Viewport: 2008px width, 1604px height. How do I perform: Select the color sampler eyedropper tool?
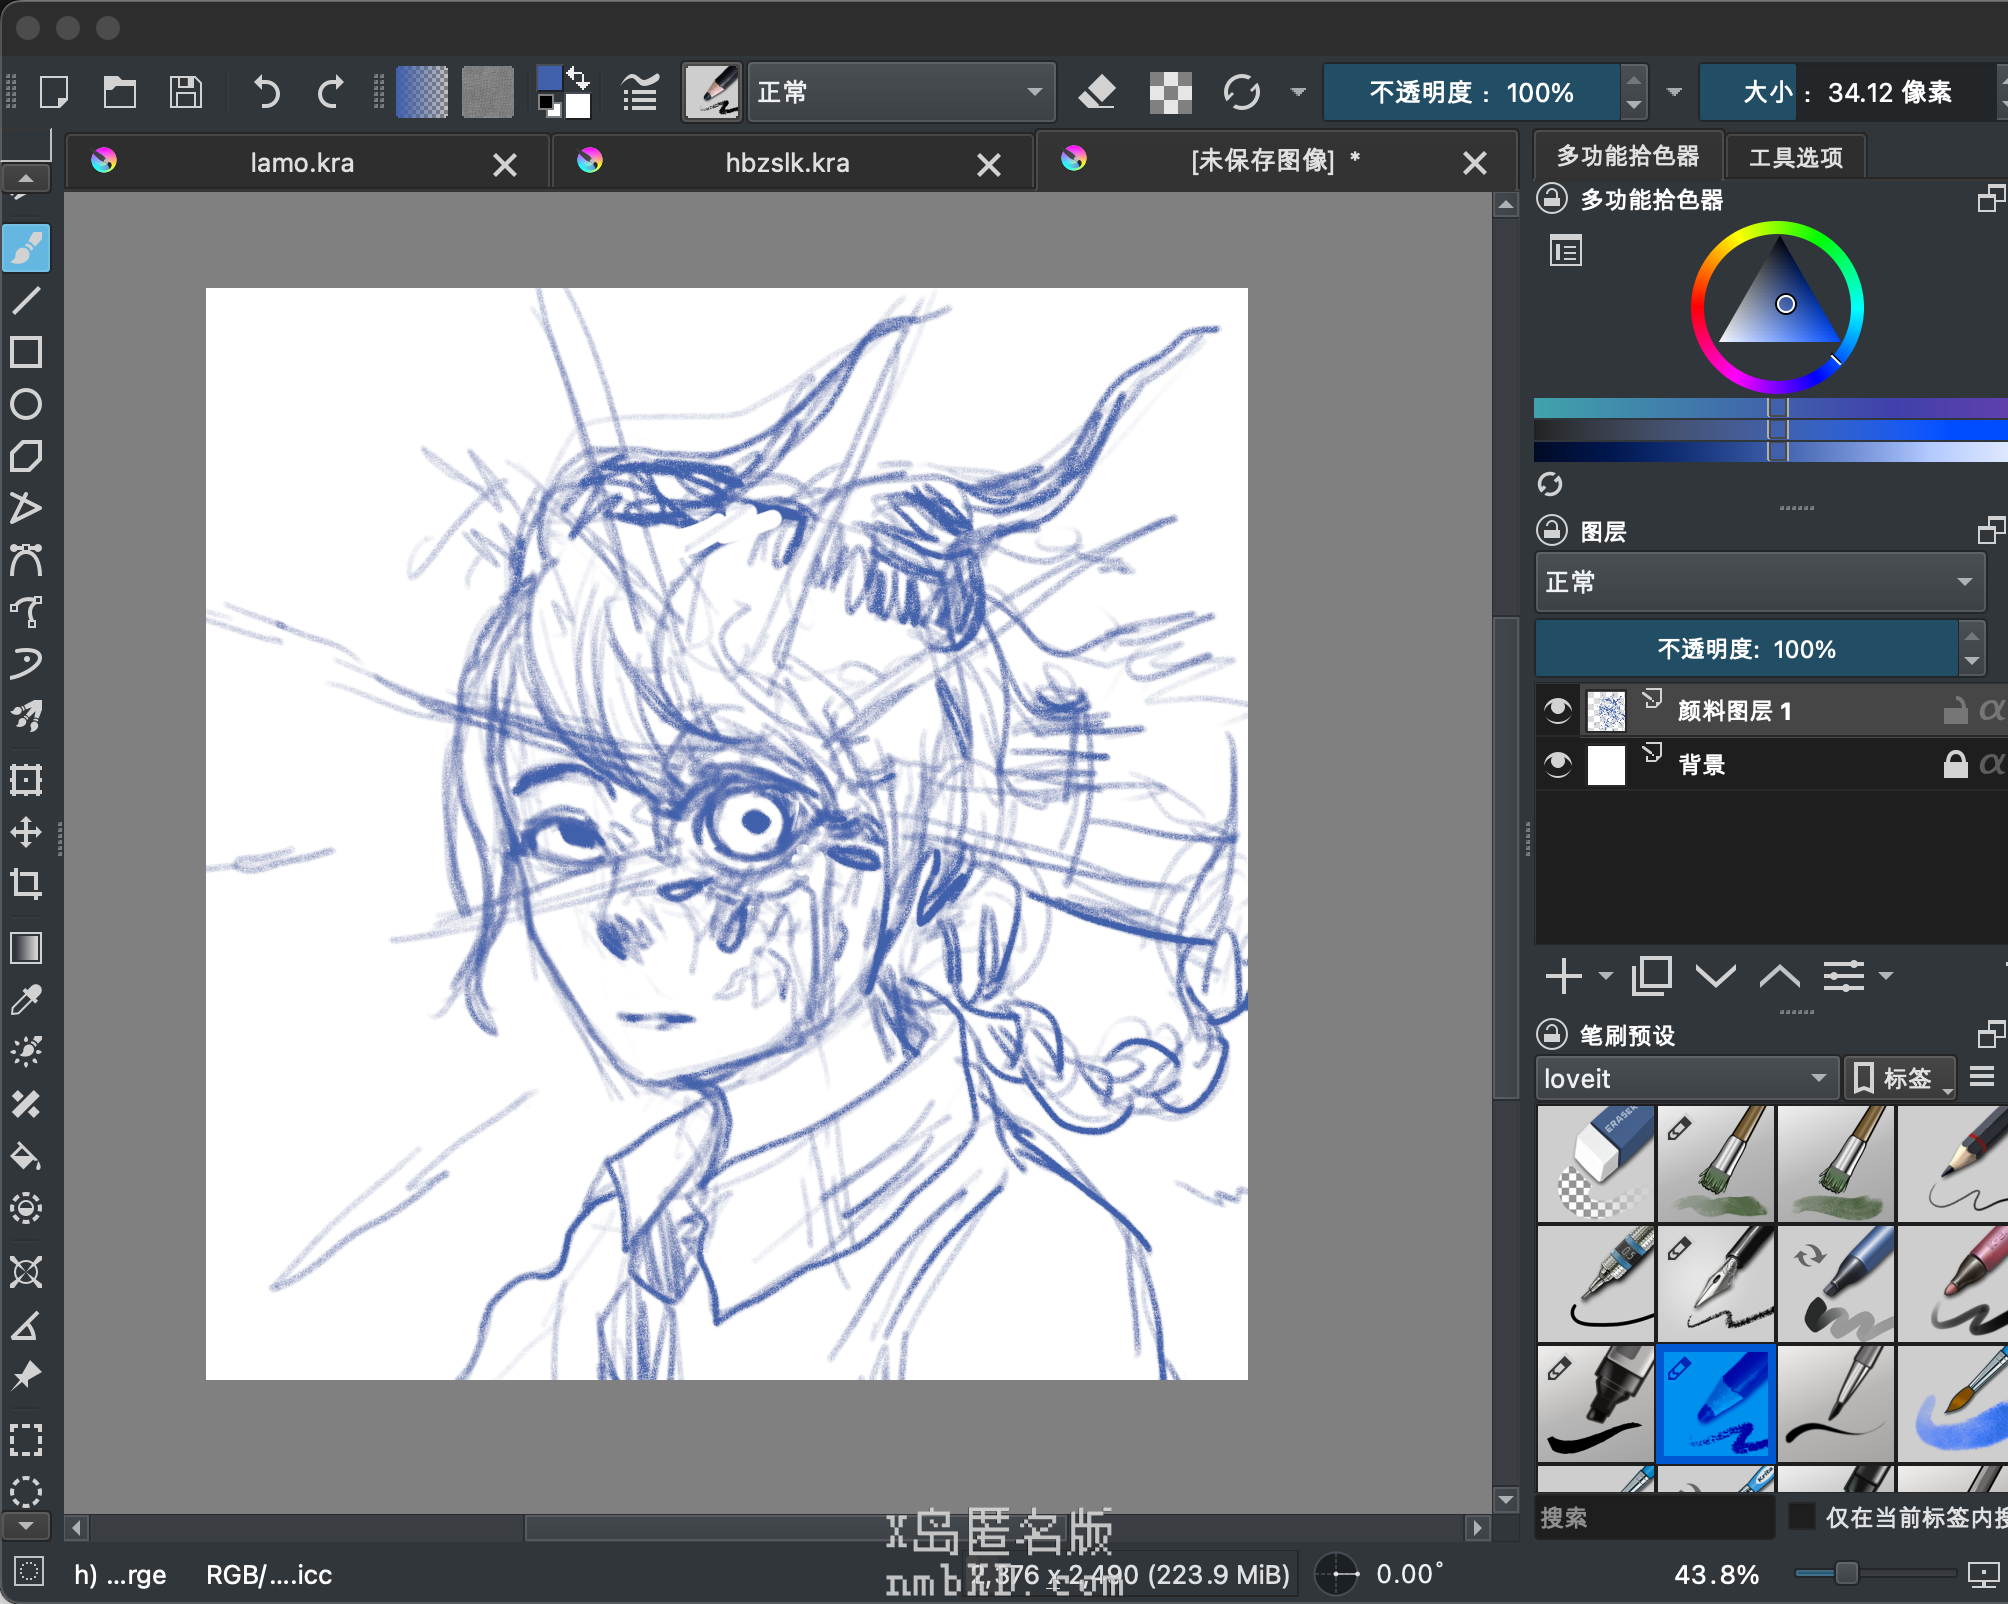point(27,999)
